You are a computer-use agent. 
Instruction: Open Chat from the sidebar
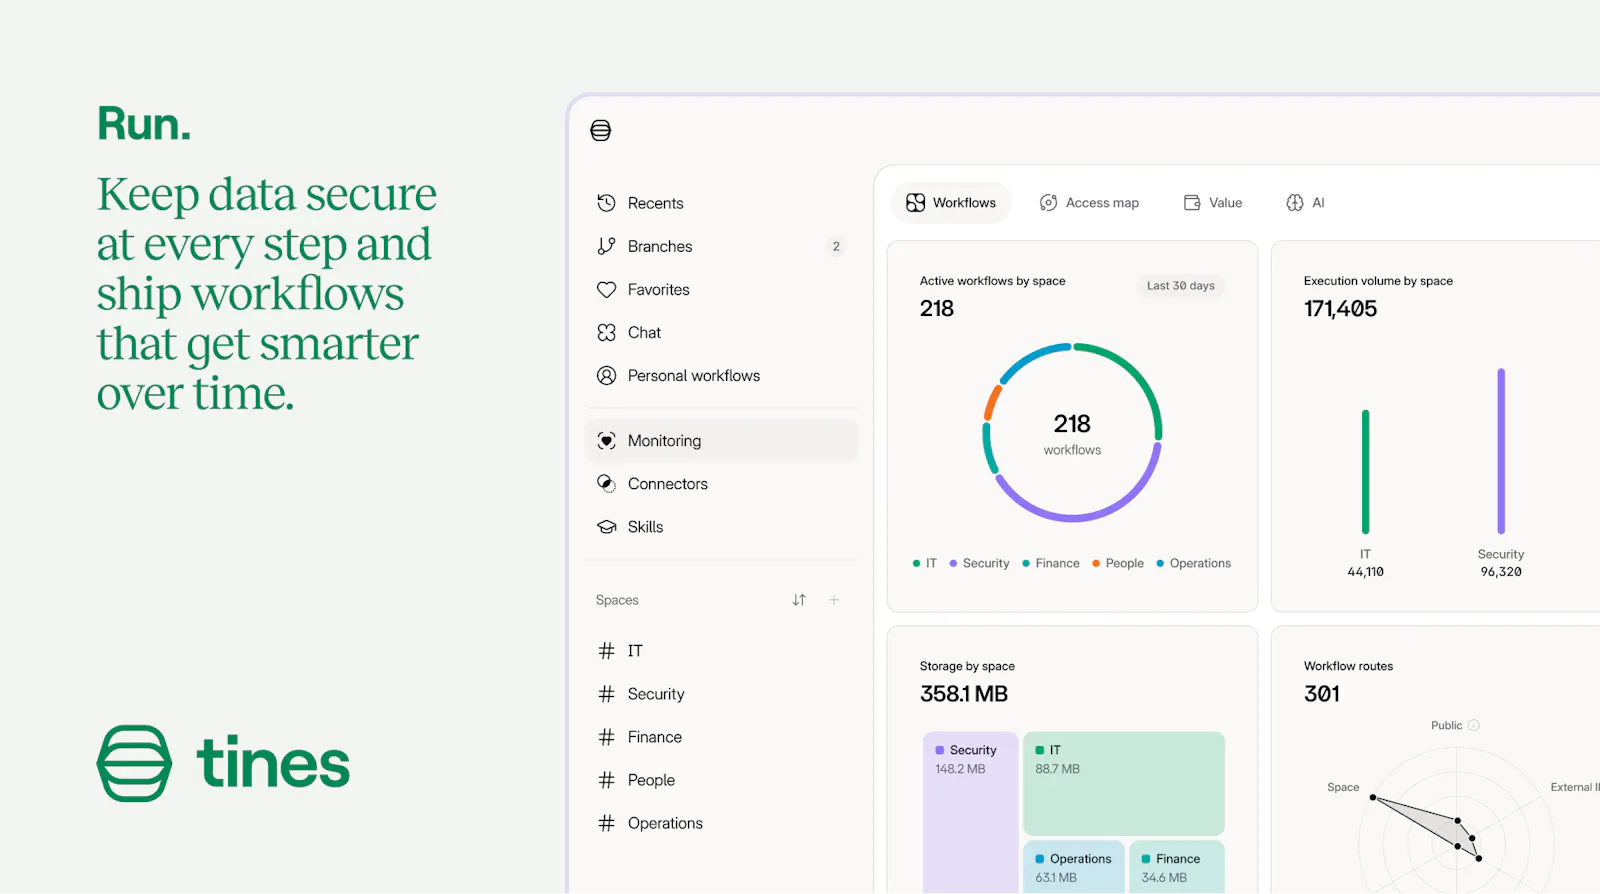(x=721, y=332)
